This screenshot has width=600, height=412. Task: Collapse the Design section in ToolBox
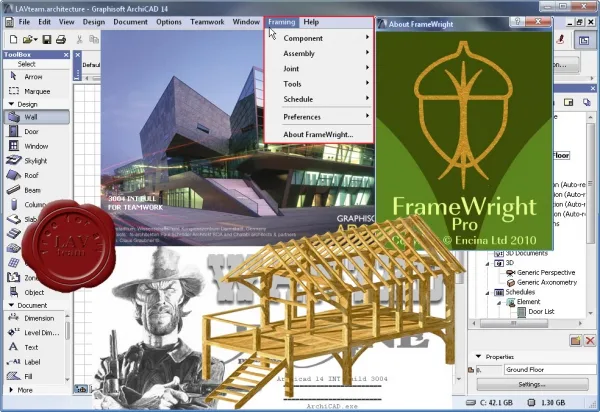11,104
